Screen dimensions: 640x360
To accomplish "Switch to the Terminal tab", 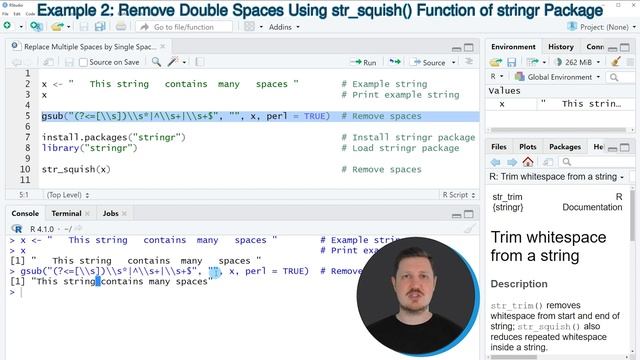I will click(x=66, y=213).
